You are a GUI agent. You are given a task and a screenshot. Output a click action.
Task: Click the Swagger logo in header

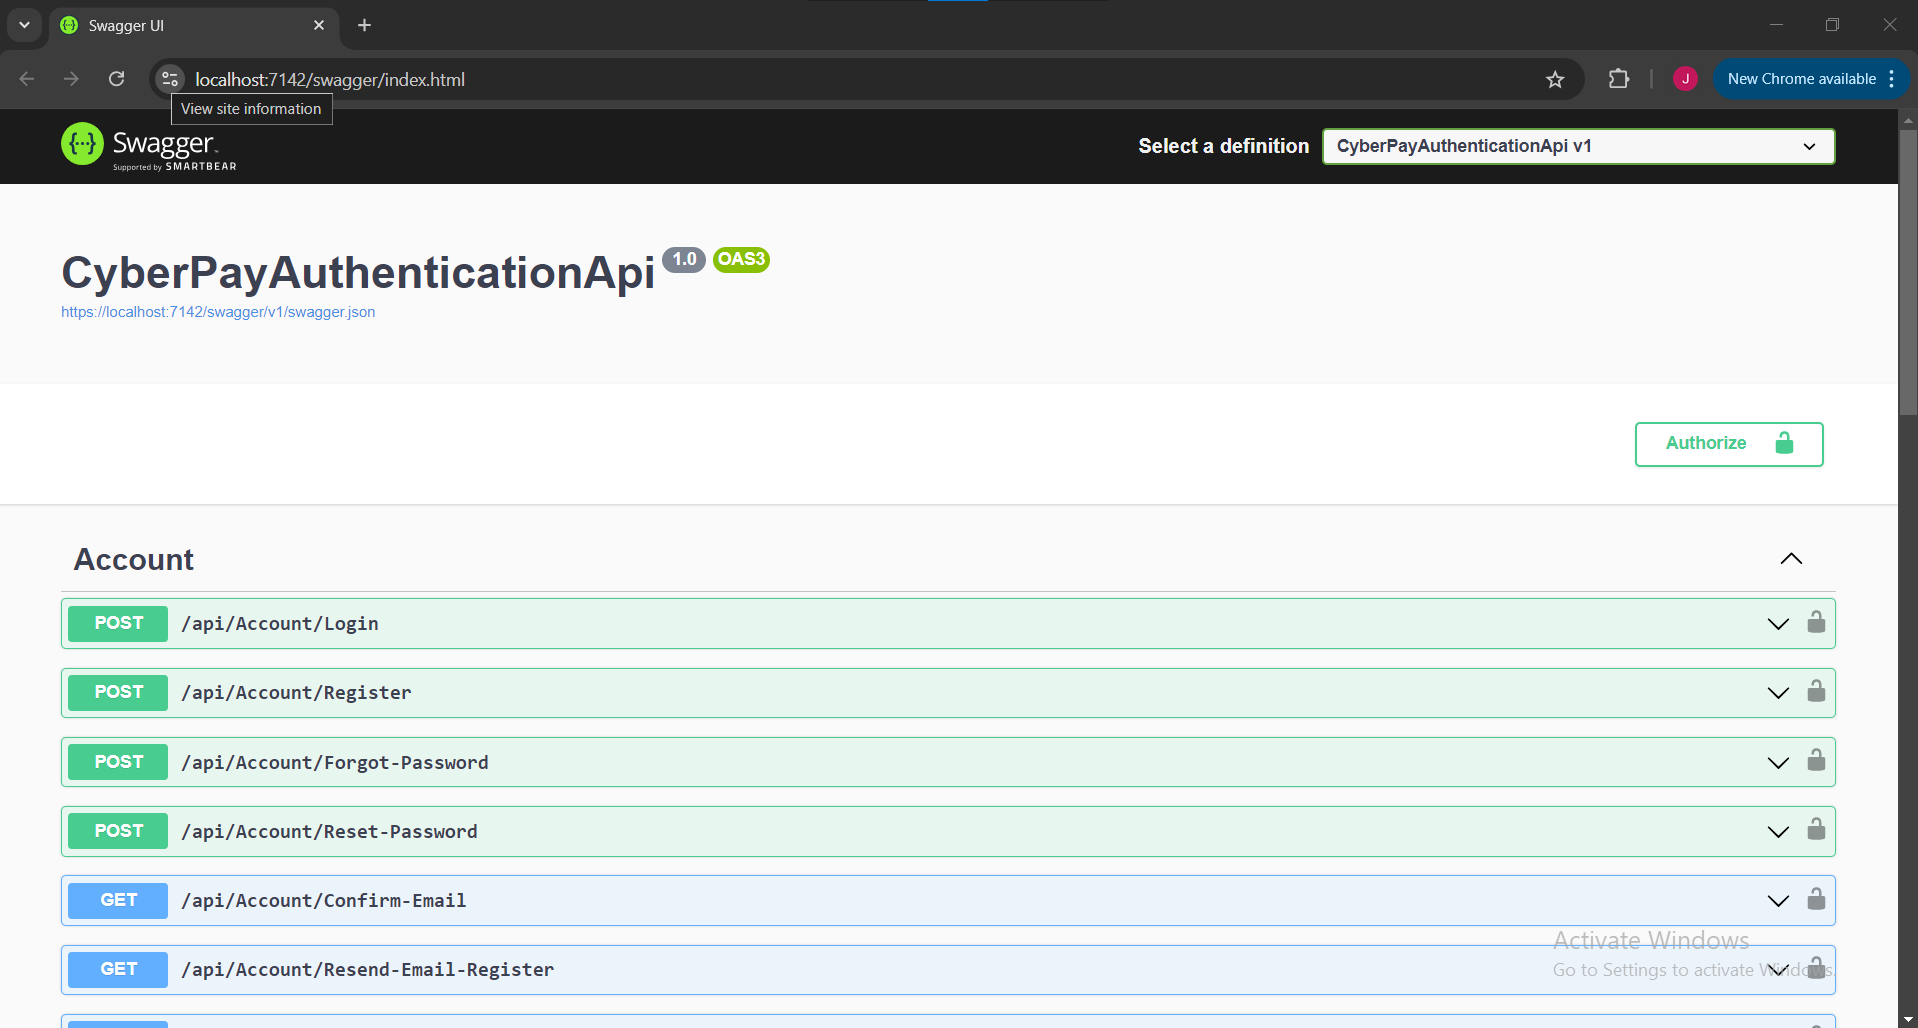(x=149, y=147)
